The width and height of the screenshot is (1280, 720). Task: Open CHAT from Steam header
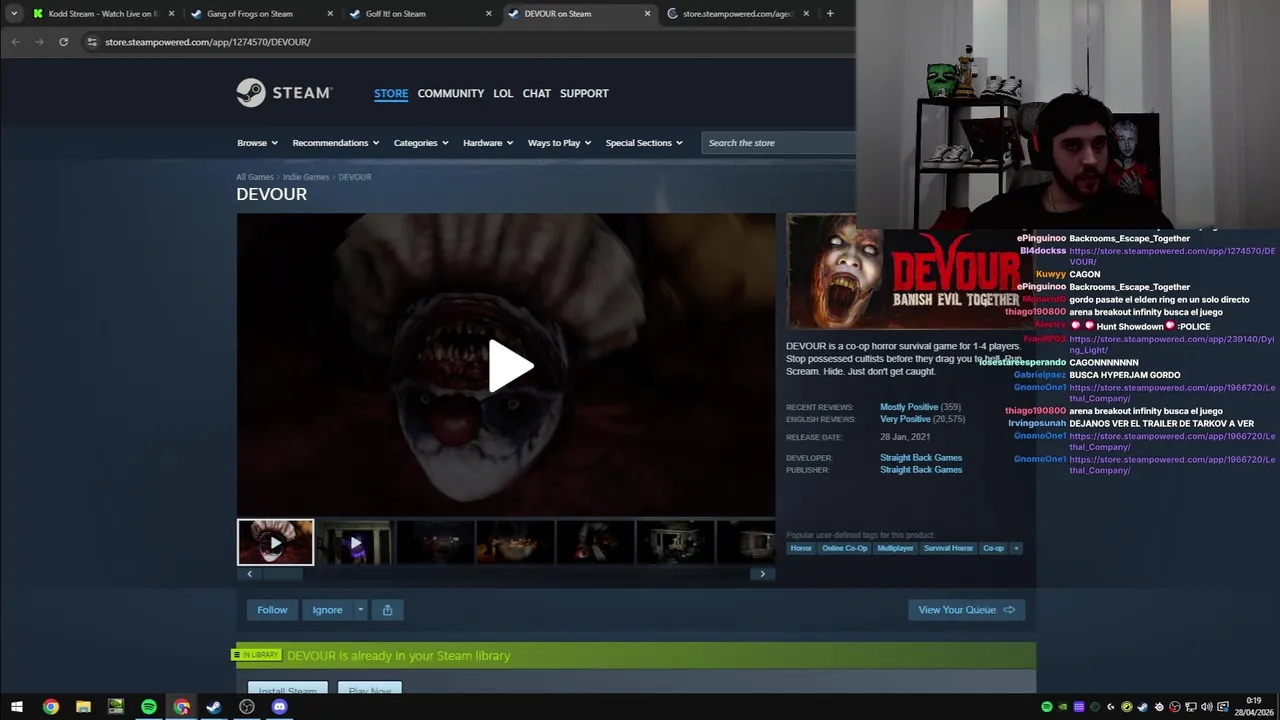tap(537, 93)
